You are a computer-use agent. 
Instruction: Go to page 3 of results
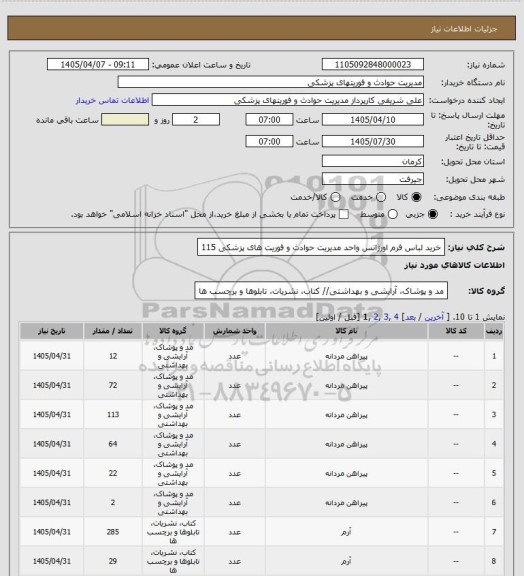(x=386, y=317)
